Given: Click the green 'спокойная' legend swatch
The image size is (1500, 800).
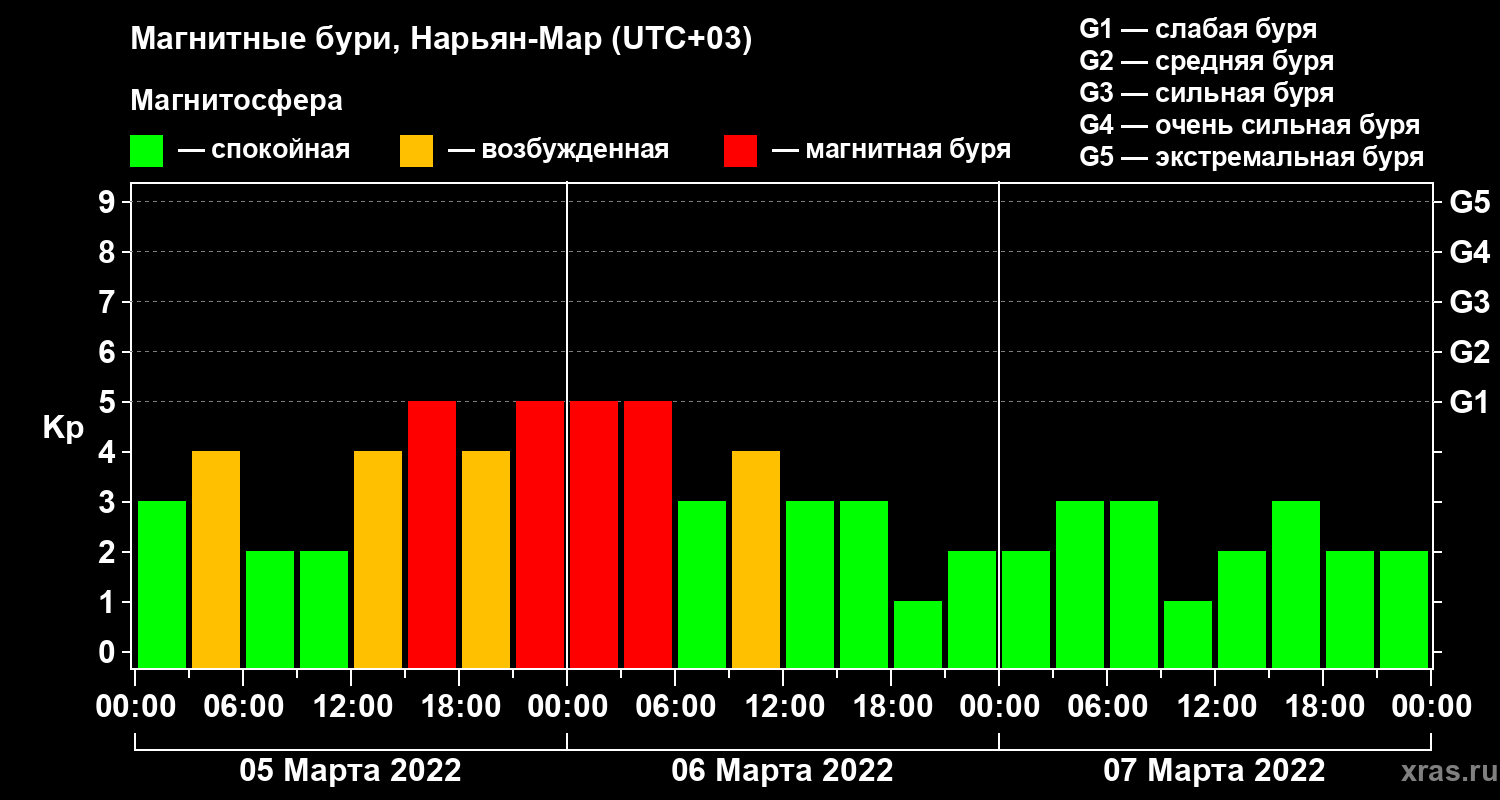Looking at the screenshot, I should click(x=146, y=151).
